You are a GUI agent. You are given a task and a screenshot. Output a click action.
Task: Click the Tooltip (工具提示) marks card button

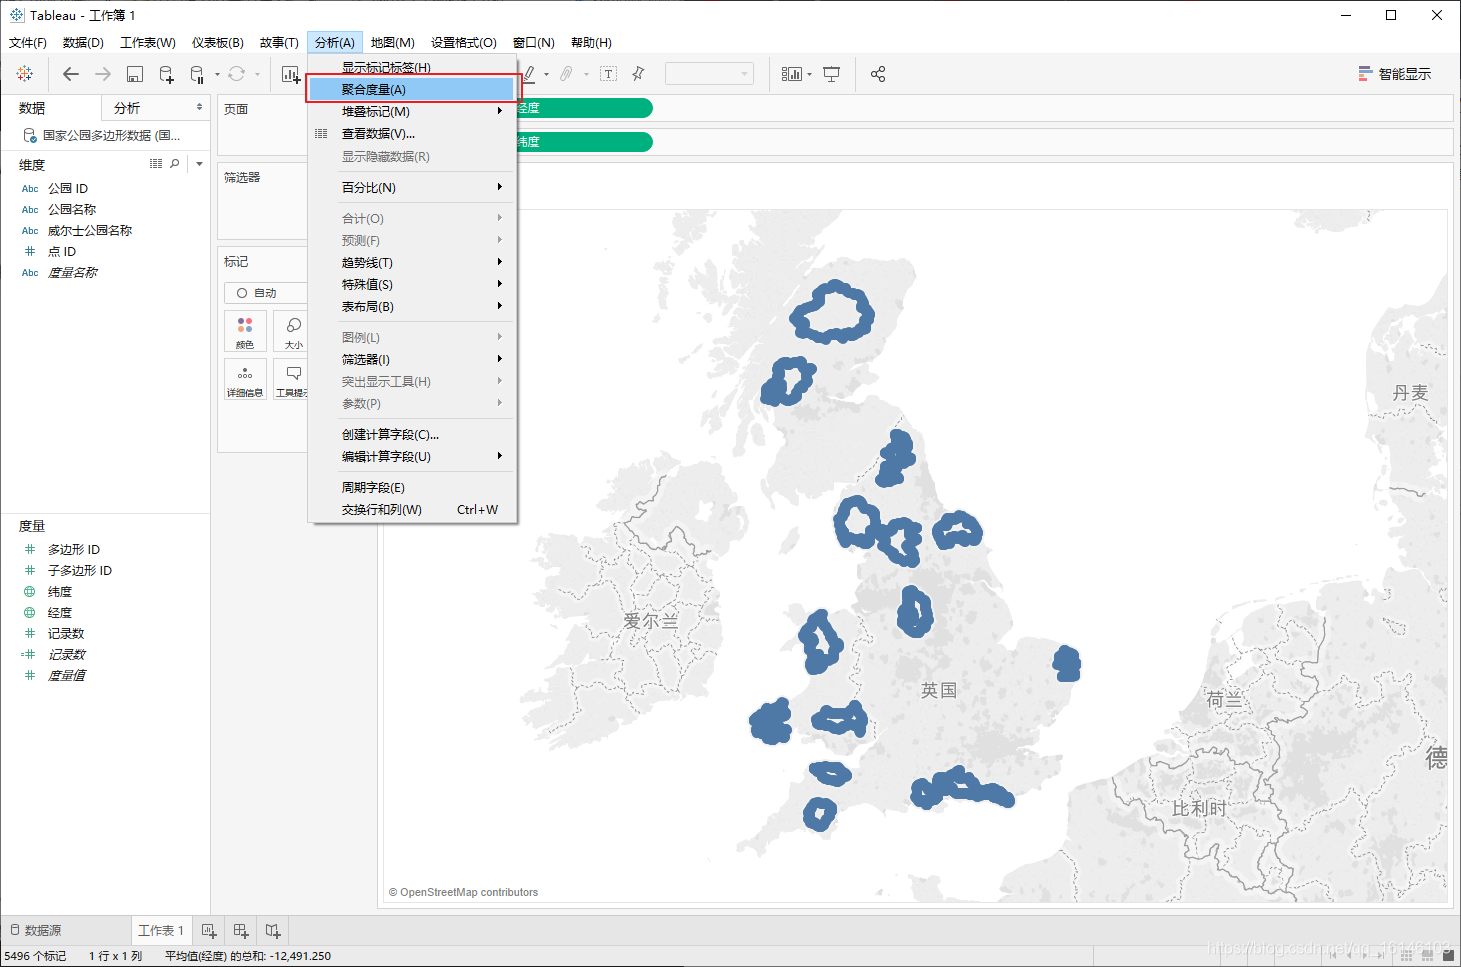click(x=293, y=379)
